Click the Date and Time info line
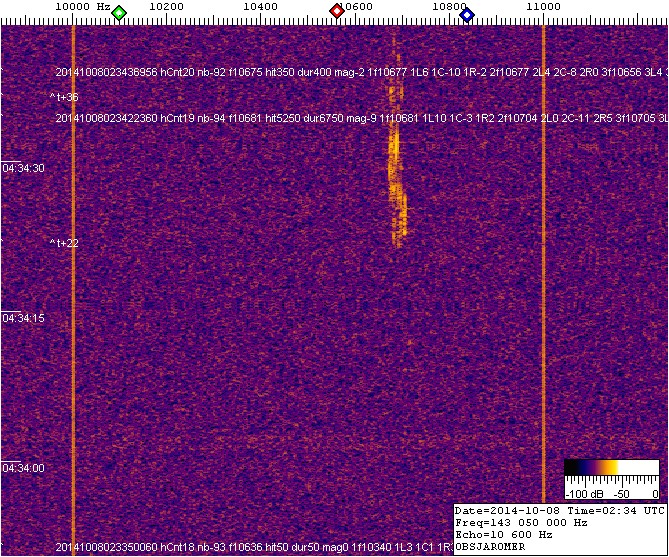This screenshot has height=557, width=669. [559, 510]
